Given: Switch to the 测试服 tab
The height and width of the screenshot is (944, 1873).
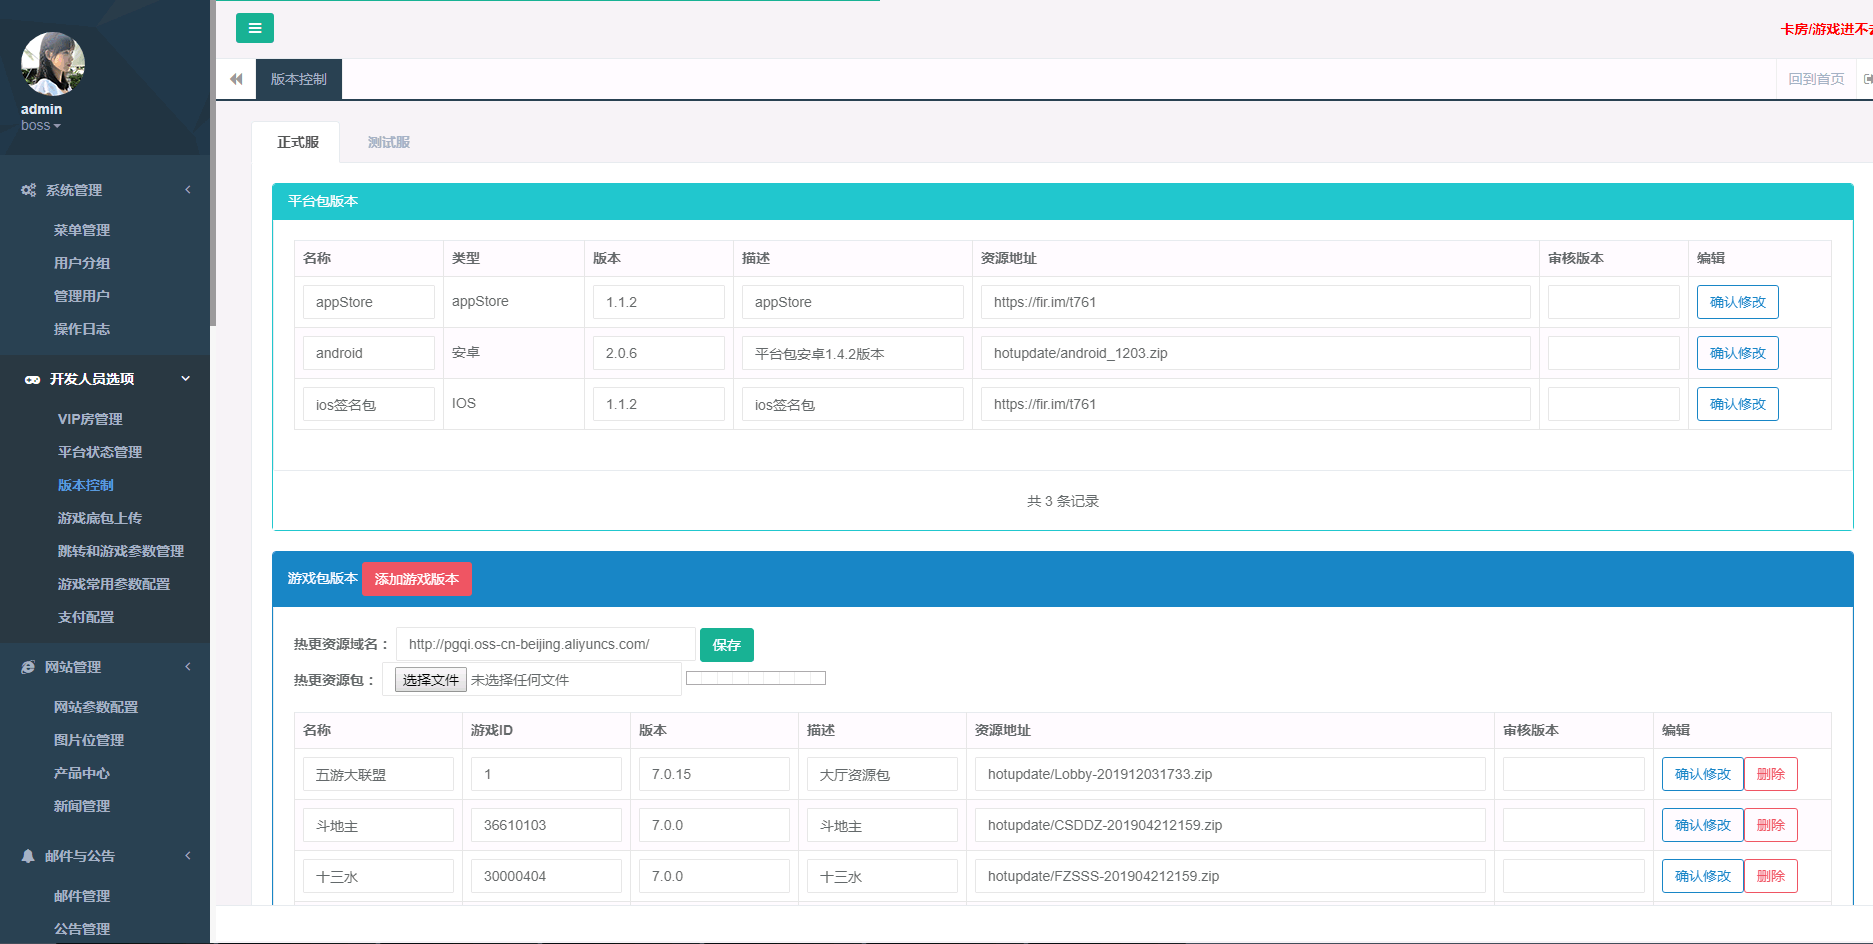Looking at the screenshot, I should [x=388, y=142].
